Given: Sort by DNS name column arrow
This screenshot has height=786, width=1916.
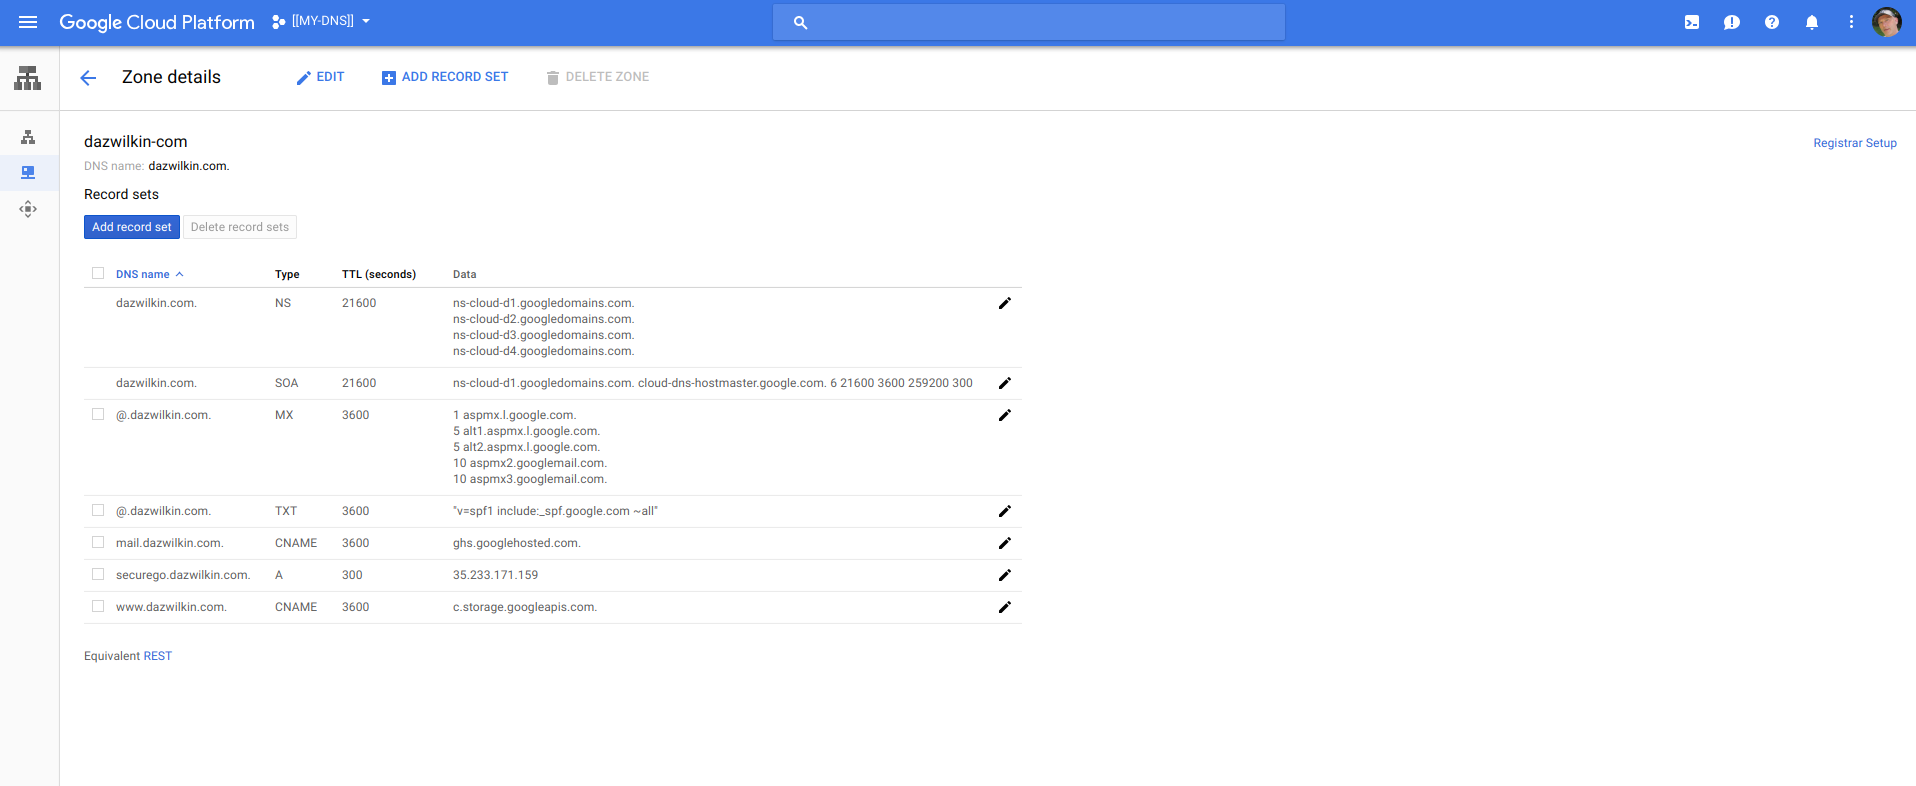Looking at the screenshot, I should pos(179,274).
